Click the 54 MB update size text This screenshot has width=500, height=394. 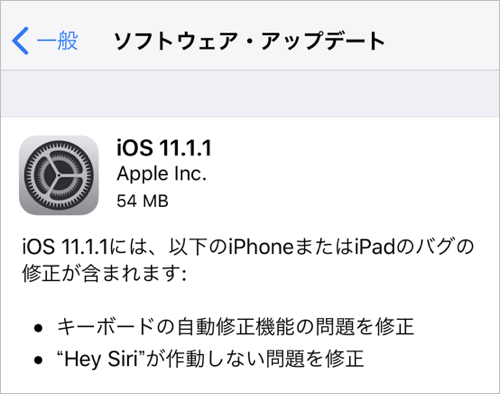coord(142,201)
